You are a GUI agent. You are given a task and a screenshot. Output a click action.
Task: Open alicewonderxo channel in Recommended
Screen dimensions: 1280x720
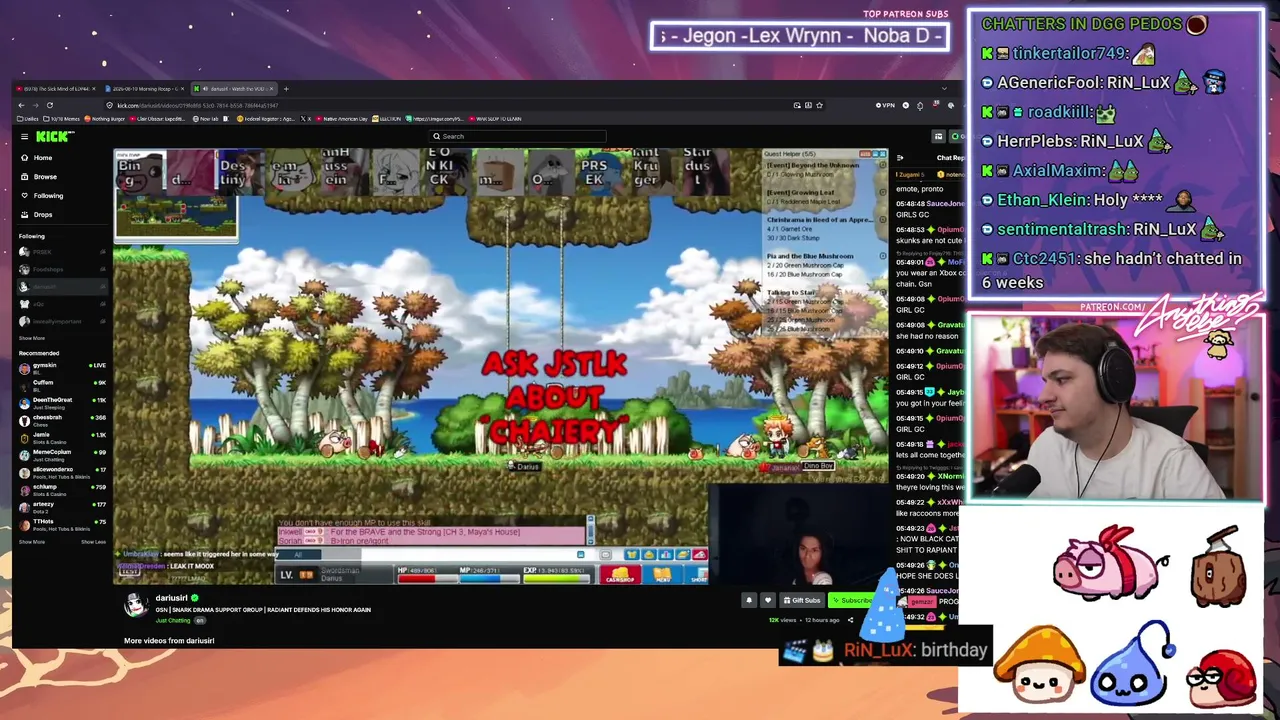point(62,472)
